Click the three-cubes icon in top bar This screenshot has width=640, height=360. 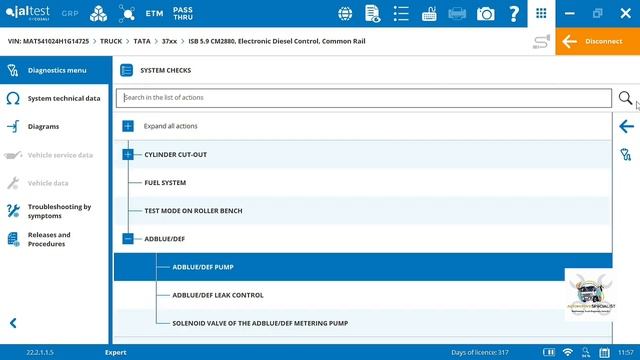coord(98,13)
